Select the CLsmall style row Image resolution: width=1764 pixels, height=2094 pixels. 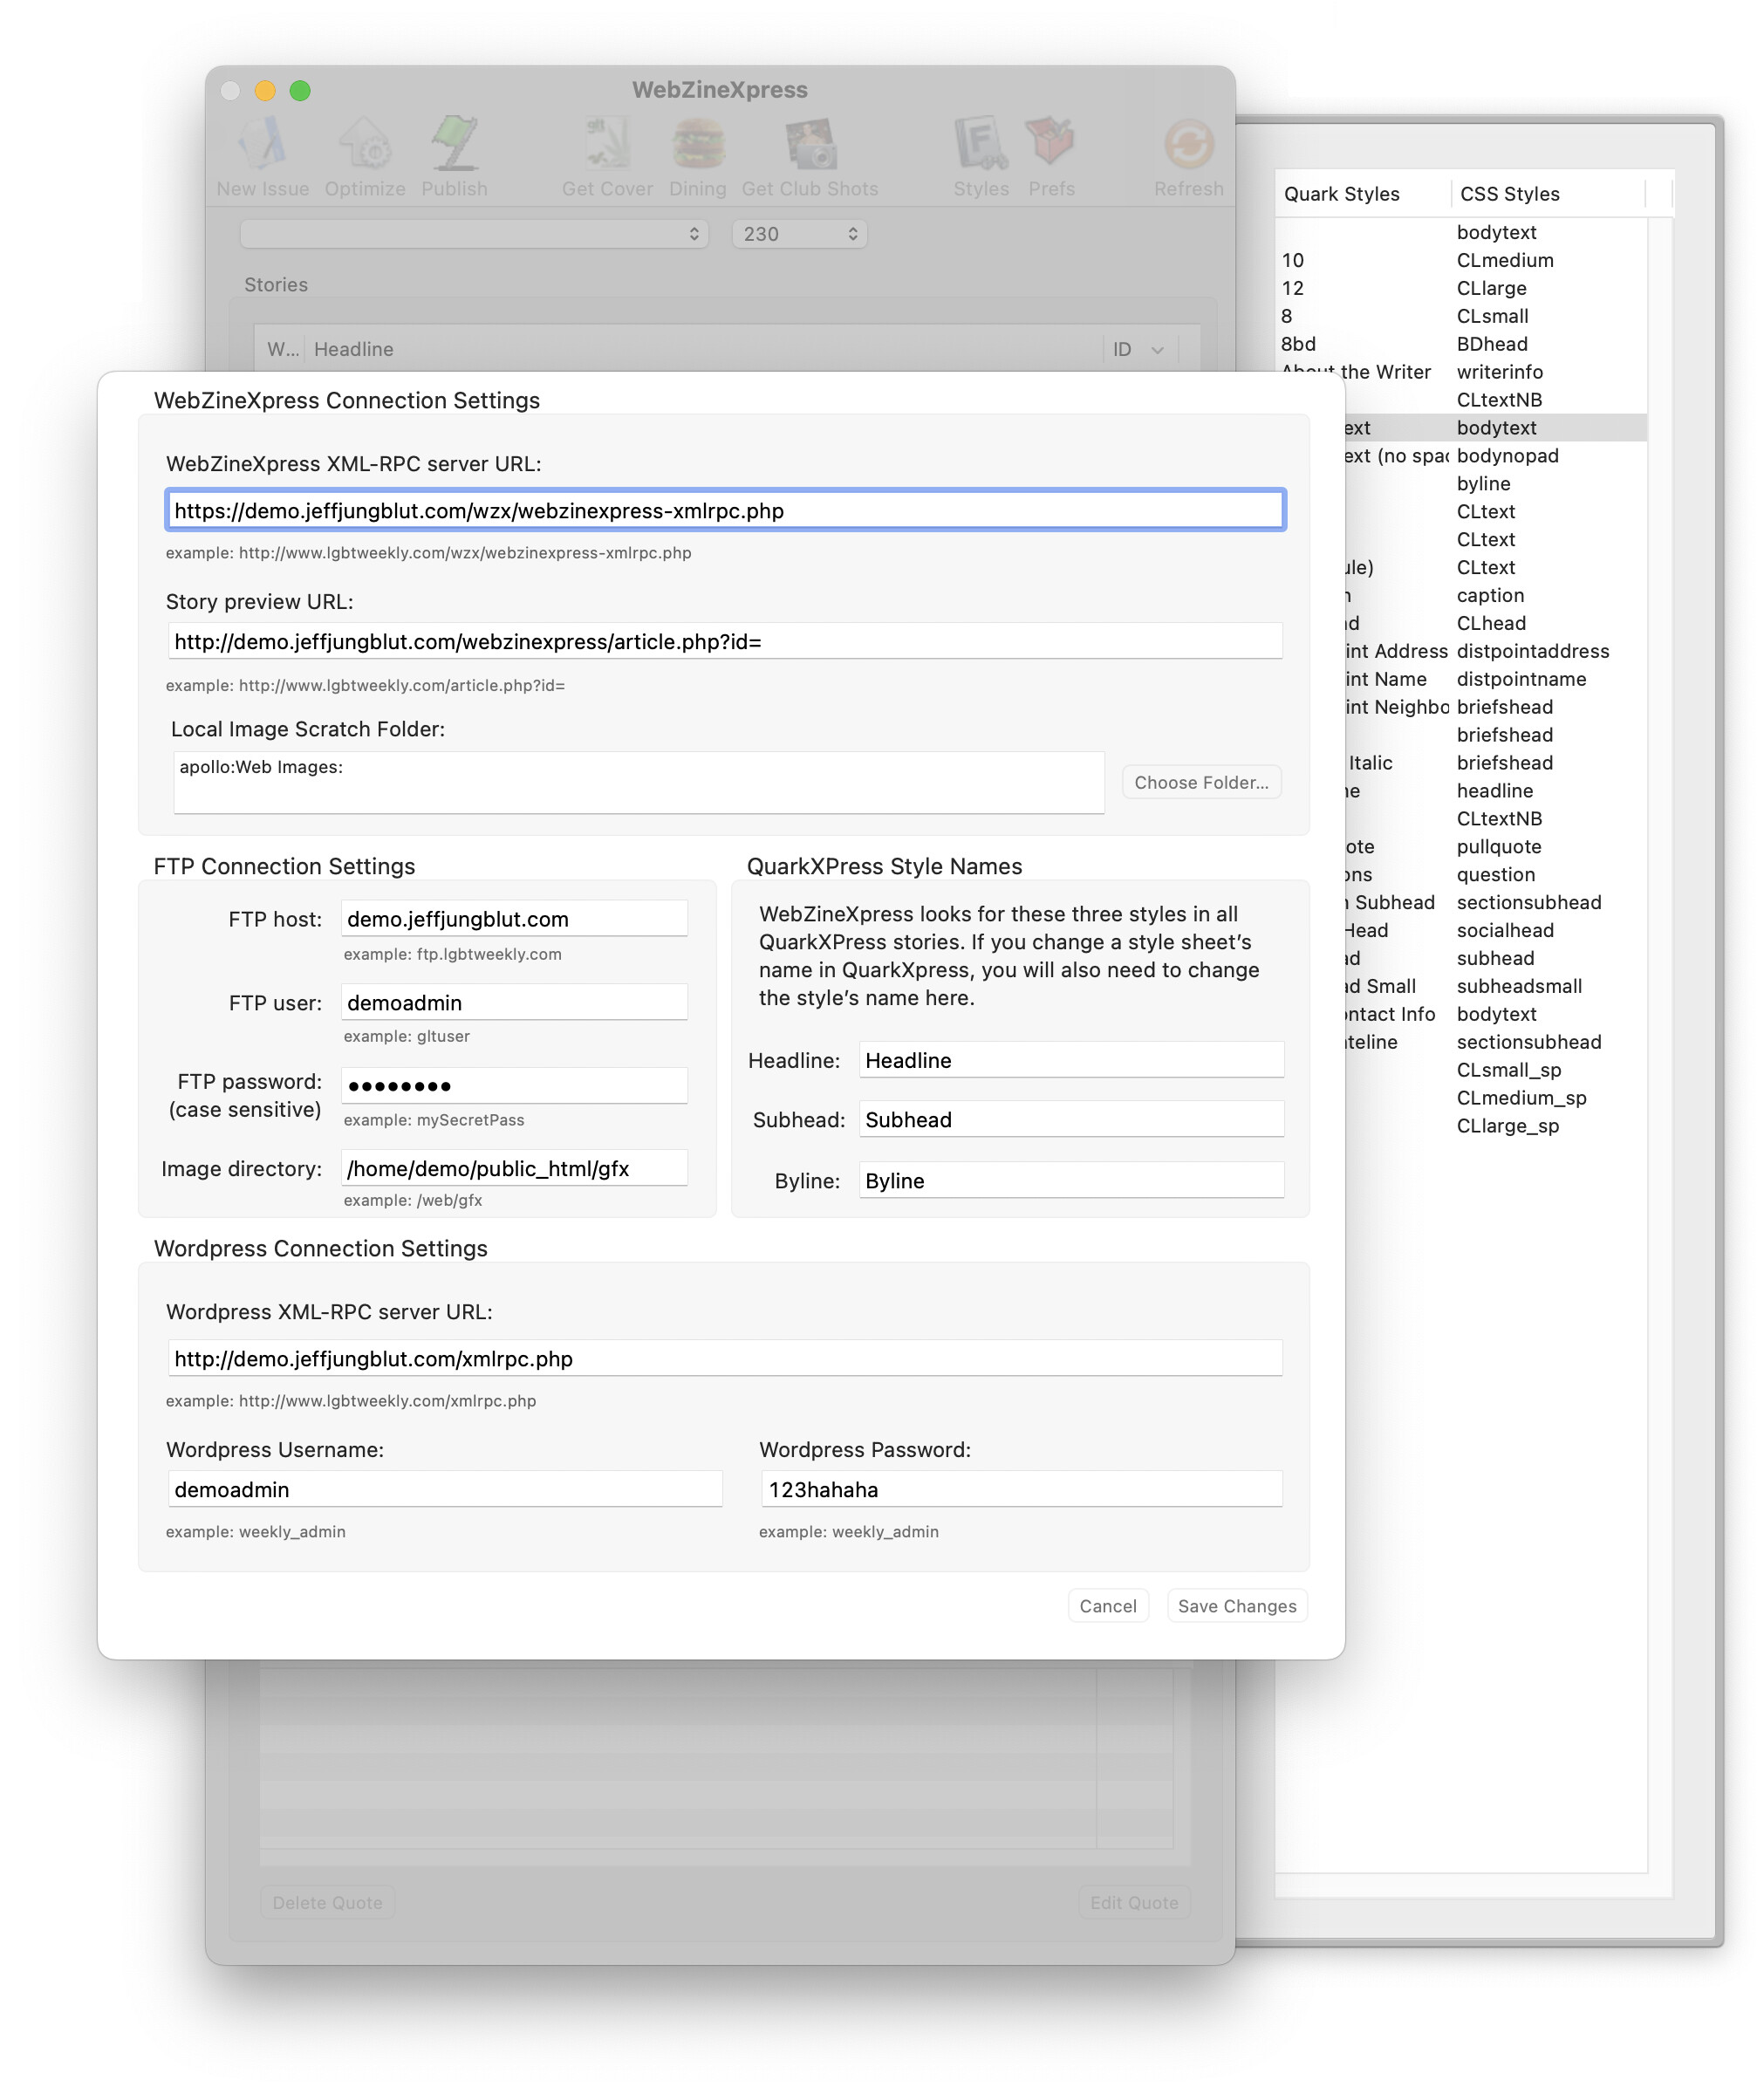click(1461, 316)
